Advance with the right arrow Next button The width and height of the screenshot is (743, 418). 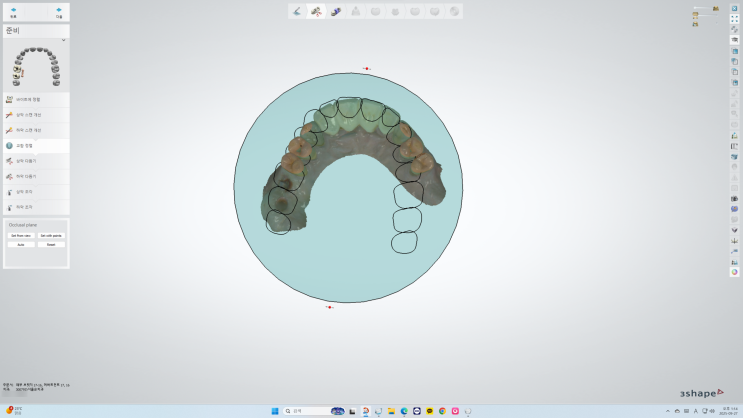point(59,12)
